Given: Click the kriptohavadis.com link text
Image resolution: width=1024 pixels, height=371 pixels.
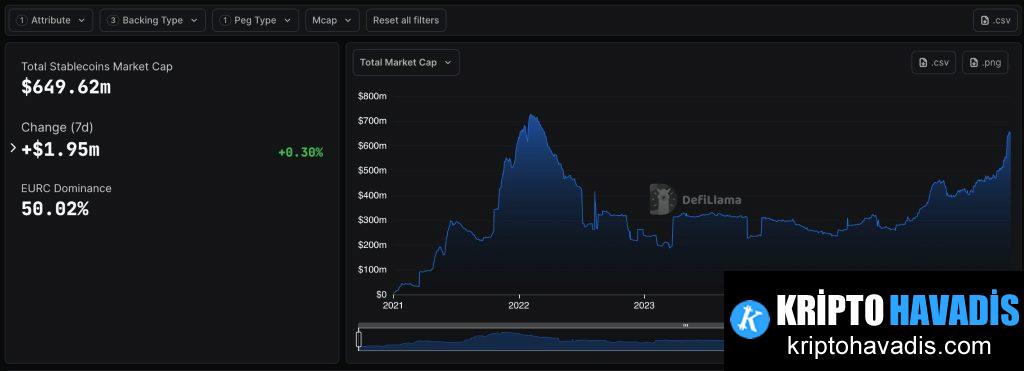Looking at the screenshot, I should [889, 345].
